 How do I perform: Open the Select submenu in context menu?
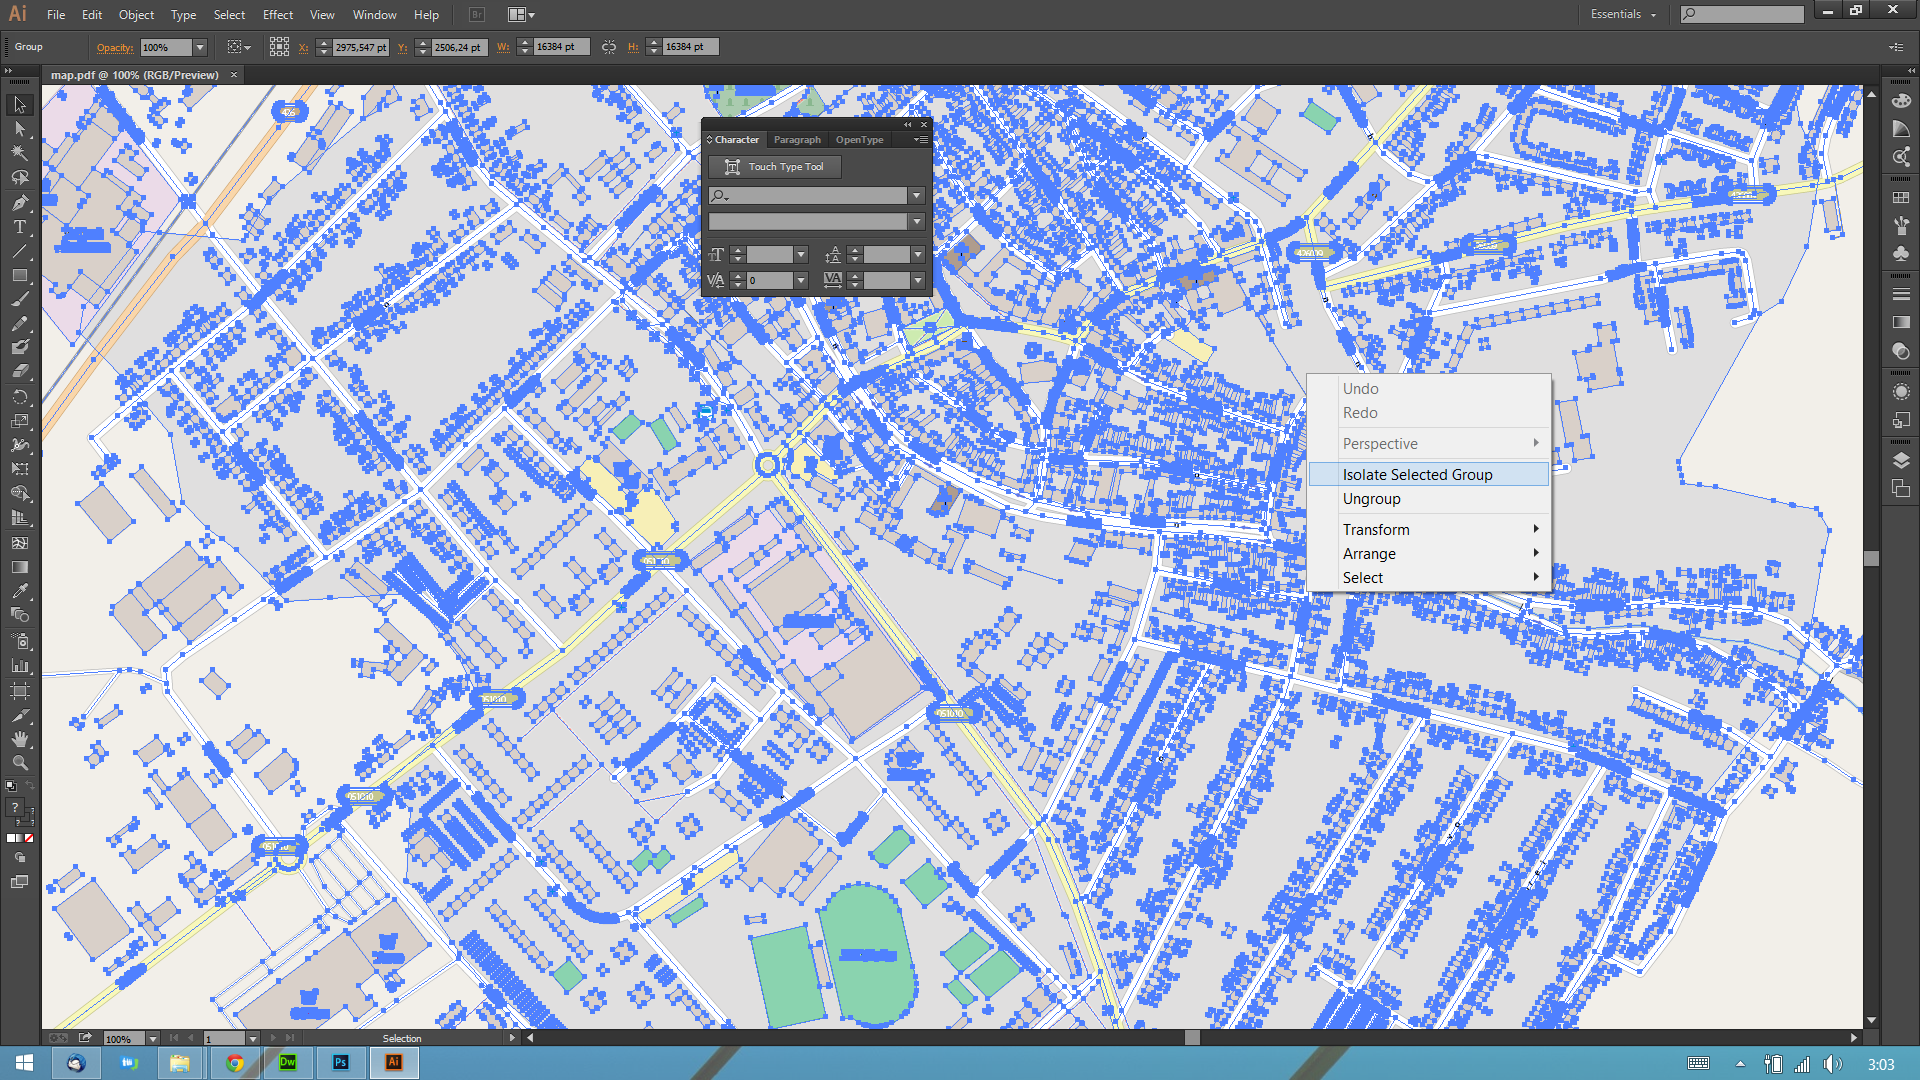coord(1429,578)
